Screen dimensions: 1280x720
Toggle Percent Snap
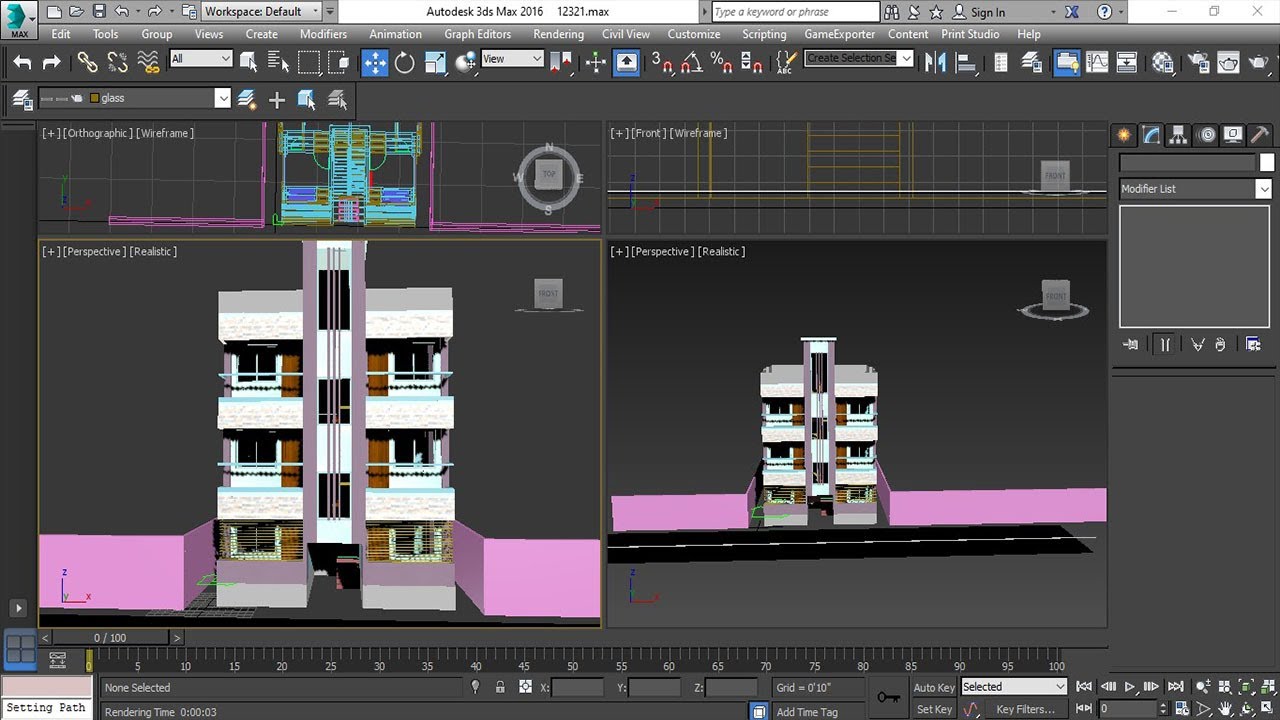tap(722, 62)
